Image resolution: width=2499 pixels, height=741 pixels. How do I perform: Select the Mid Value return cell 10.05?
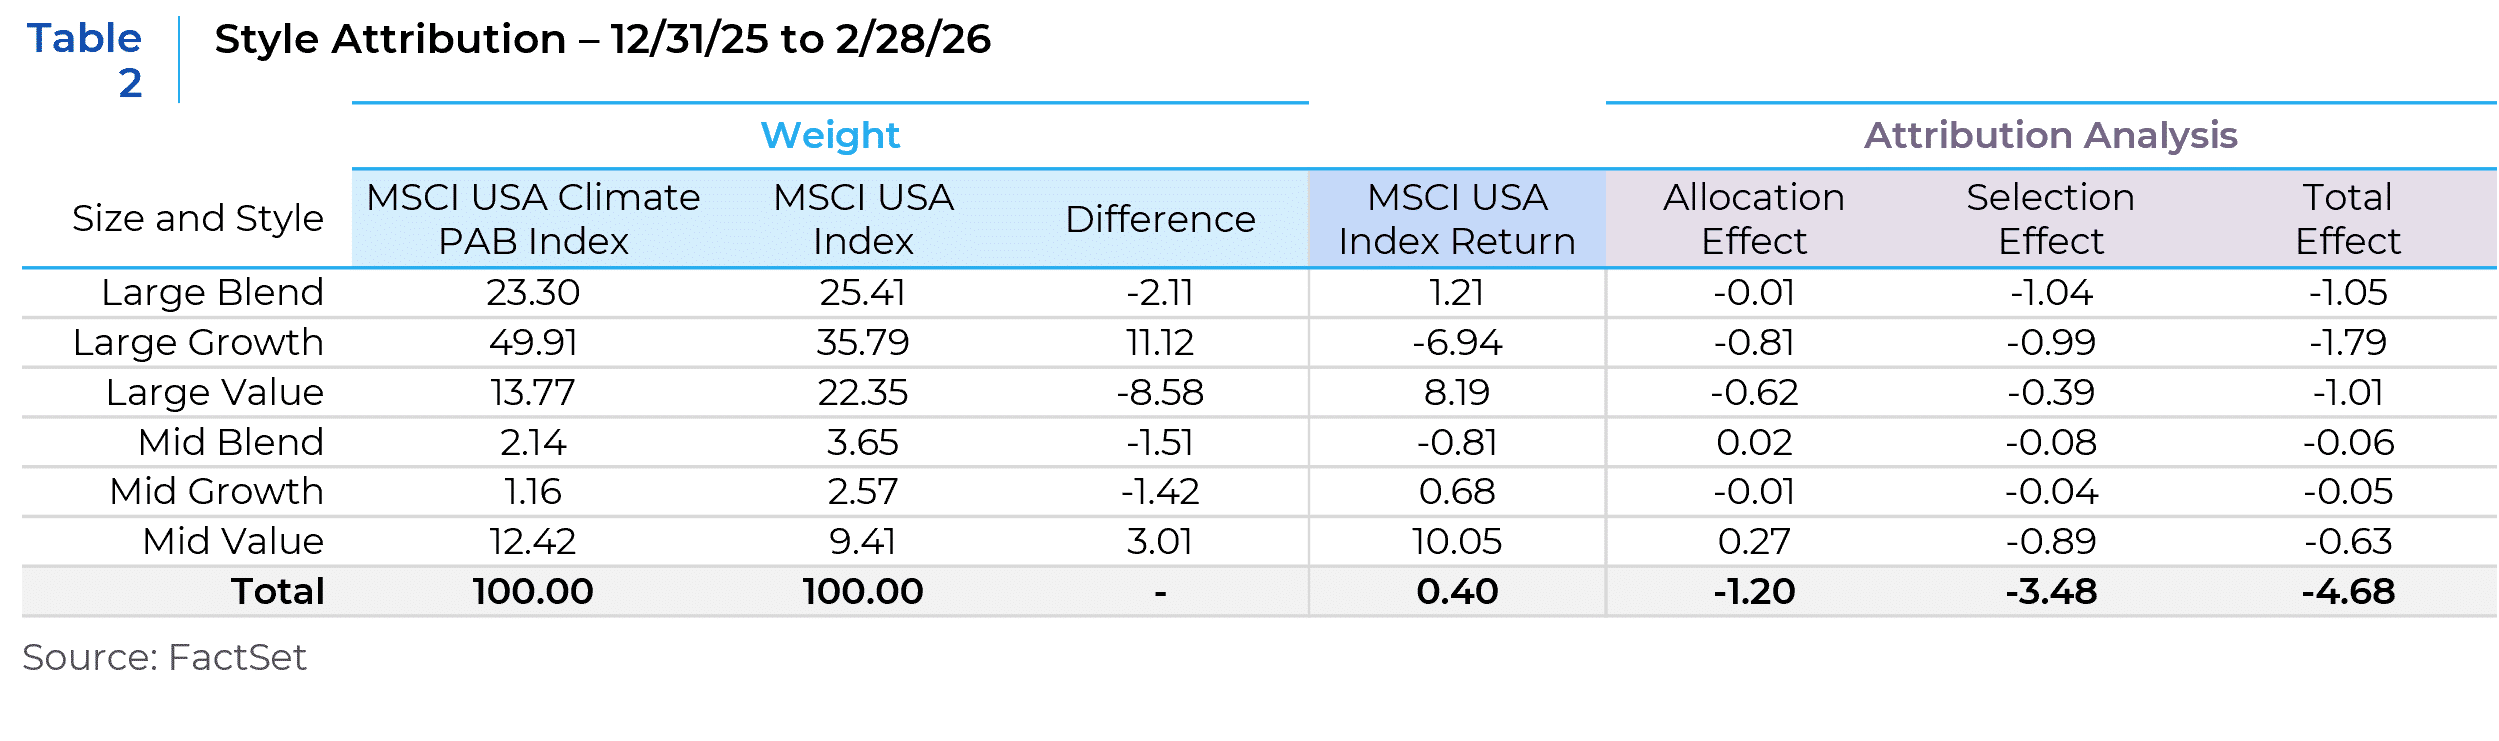click(1457, 542)
